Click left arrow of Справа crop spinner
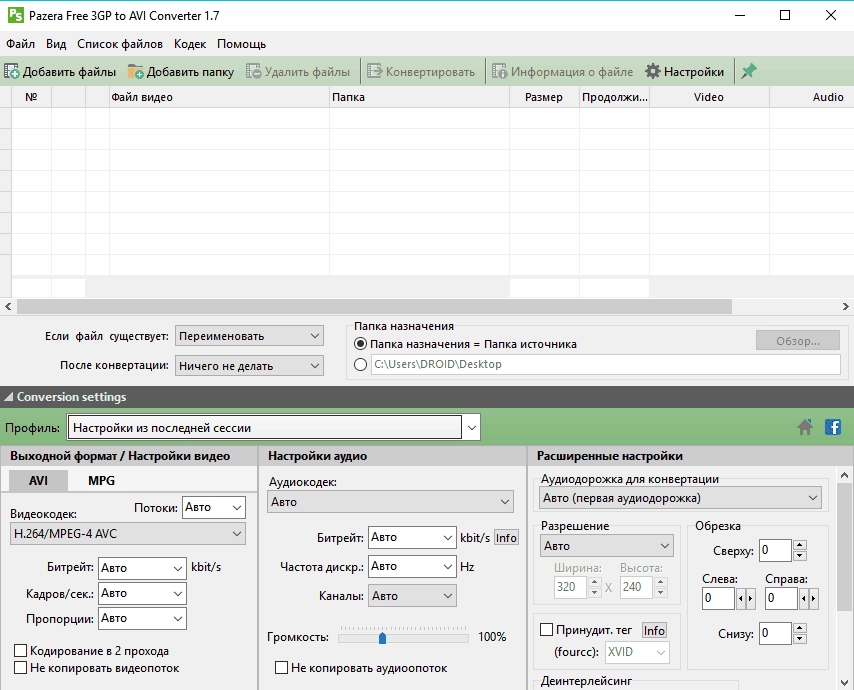 (x=804, y=599)
